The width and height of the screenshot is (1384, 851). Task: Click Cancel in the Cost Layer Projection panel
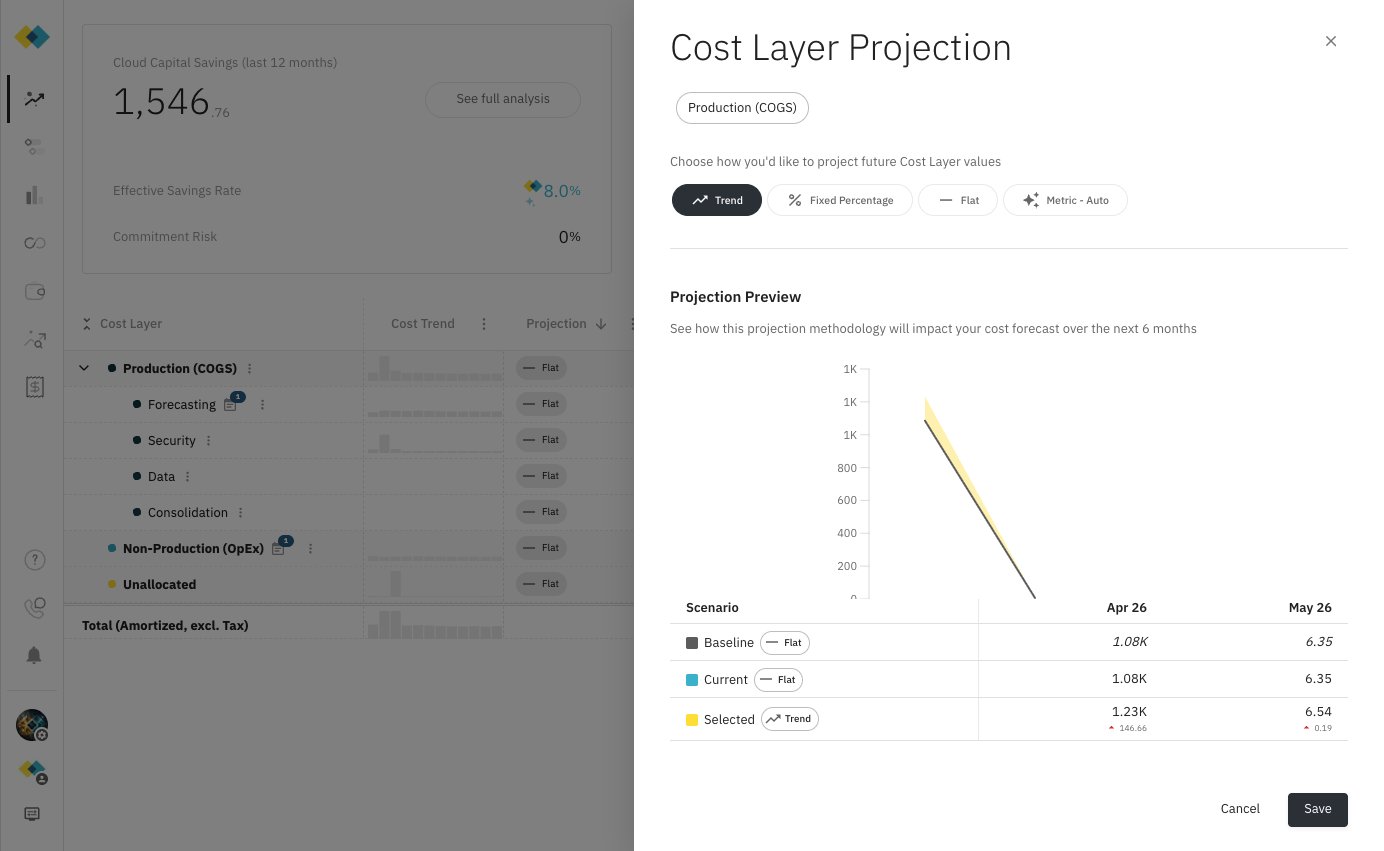[x=1240, y=809]
